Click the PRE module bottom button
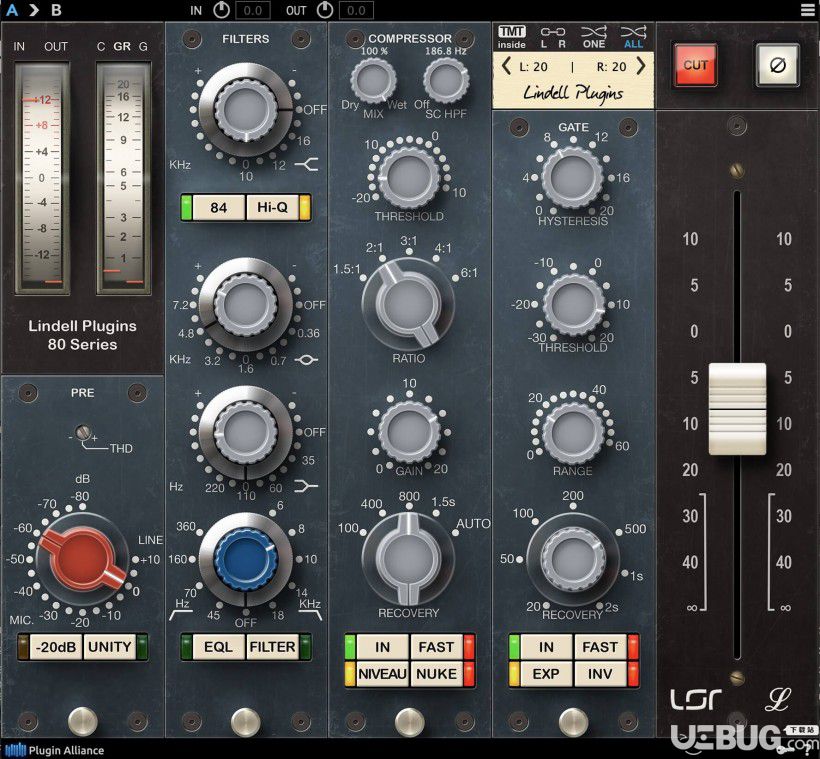Screen dimensions: 820x759 coord(83,721)
